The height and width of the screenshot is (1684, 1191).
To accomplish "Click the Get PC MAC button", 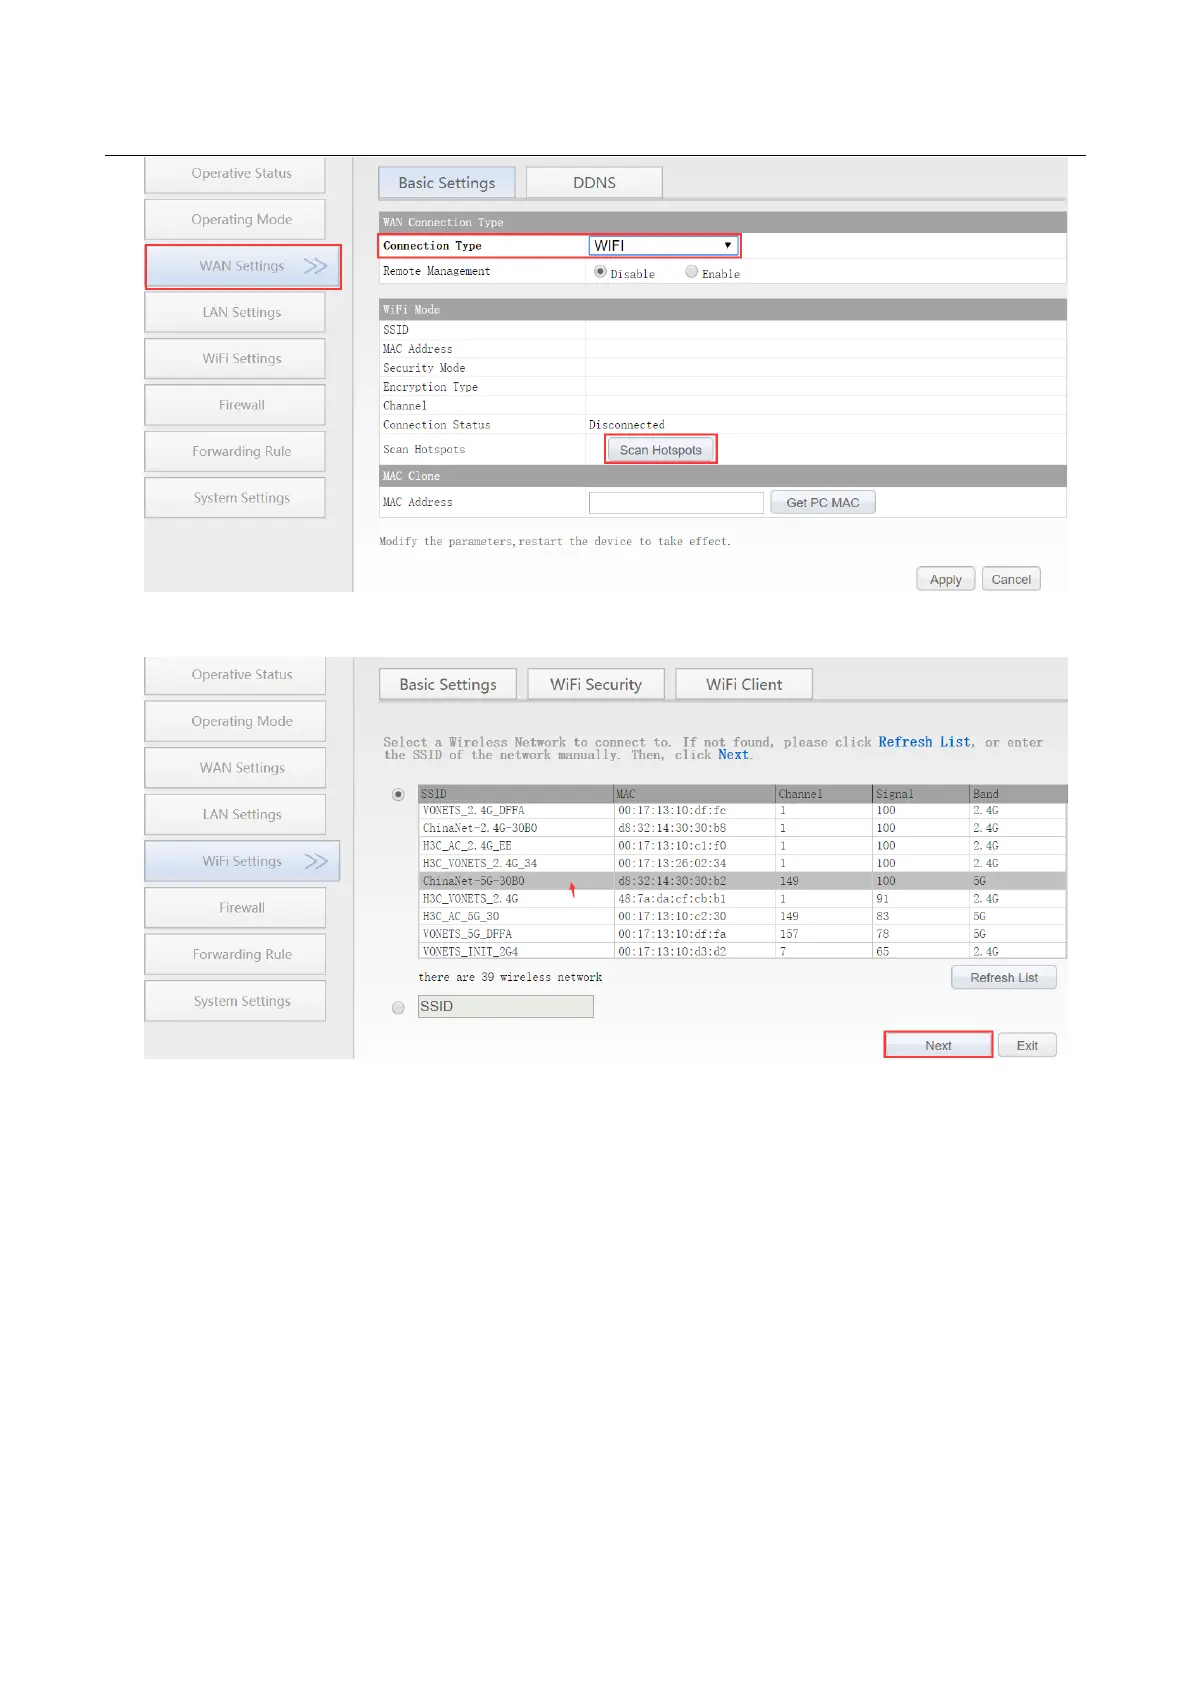I will pyautogui.click(x=823, y=503).
